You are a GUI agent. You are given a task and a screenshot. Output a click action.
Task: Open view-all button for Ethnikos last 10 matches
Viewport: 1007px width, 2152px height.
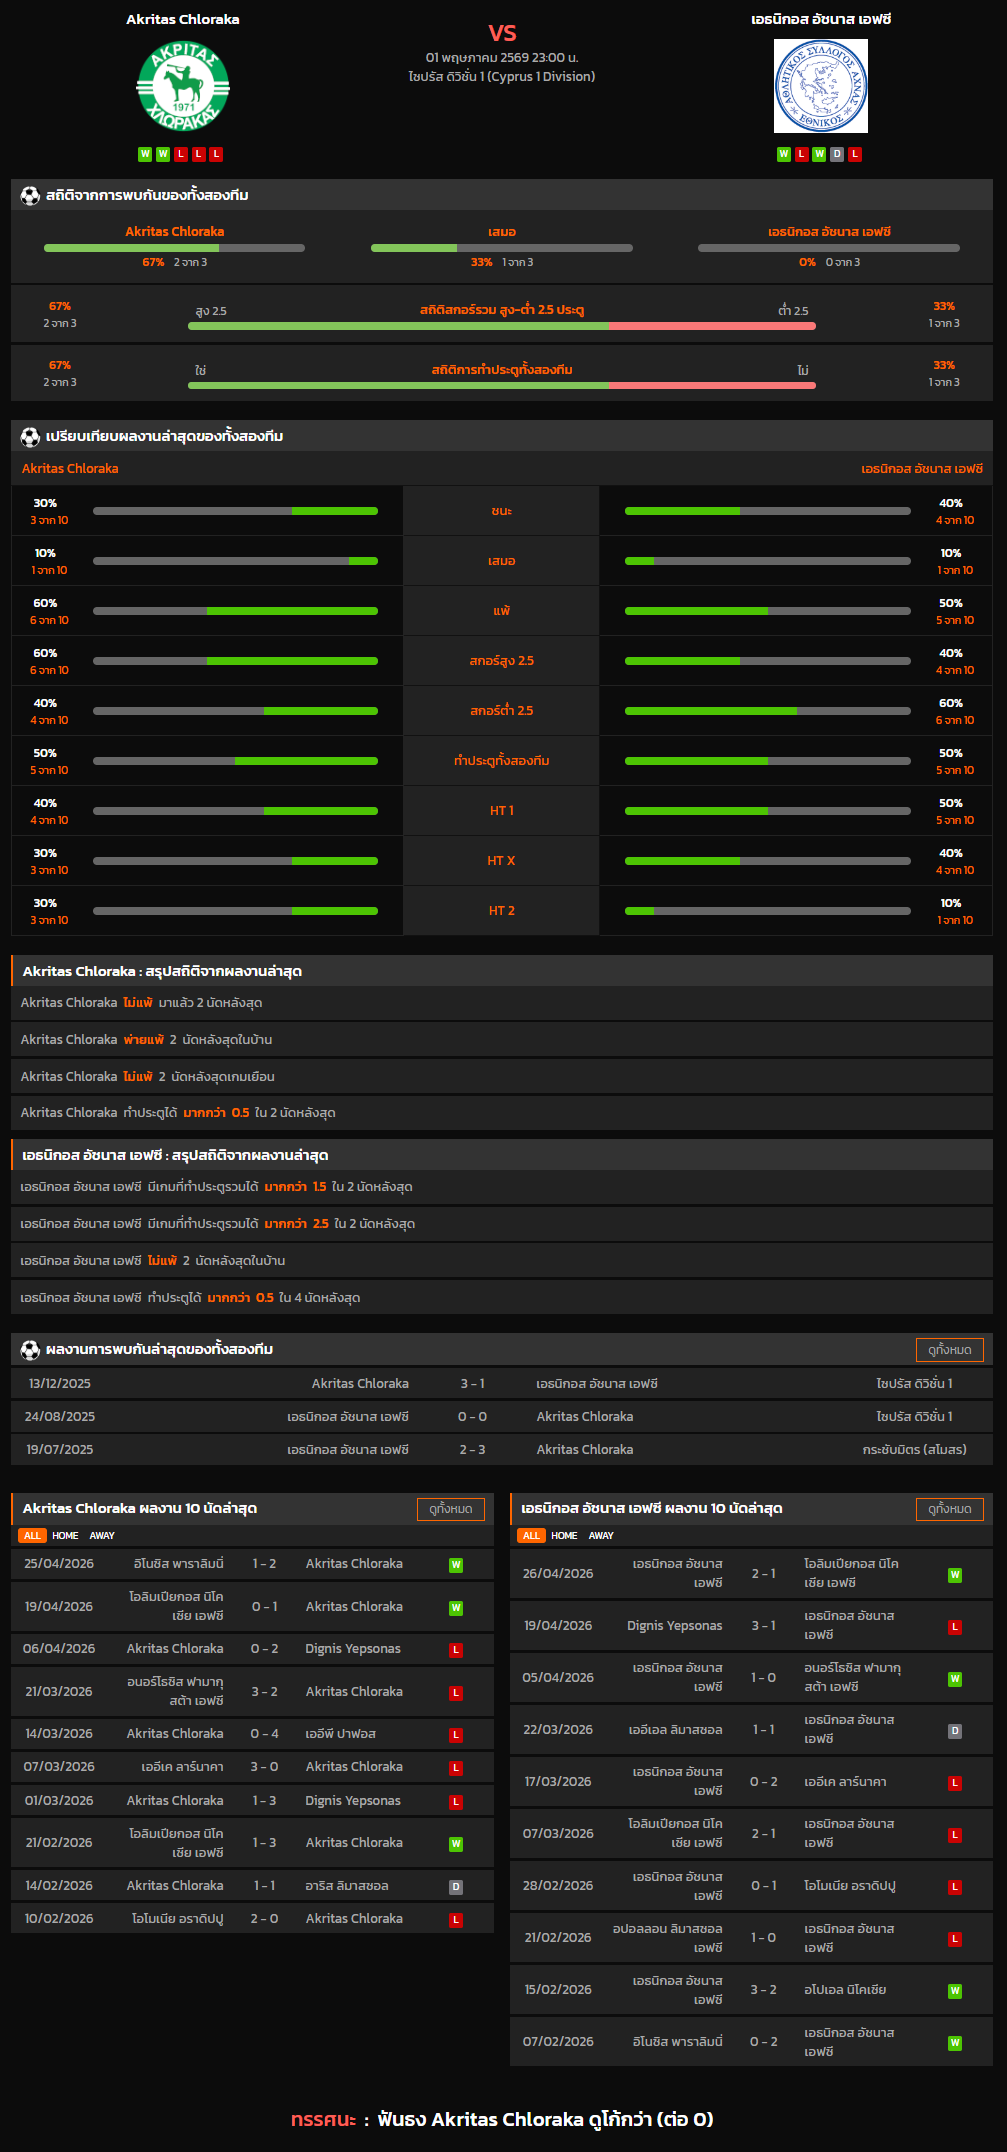click(950, 1509)
